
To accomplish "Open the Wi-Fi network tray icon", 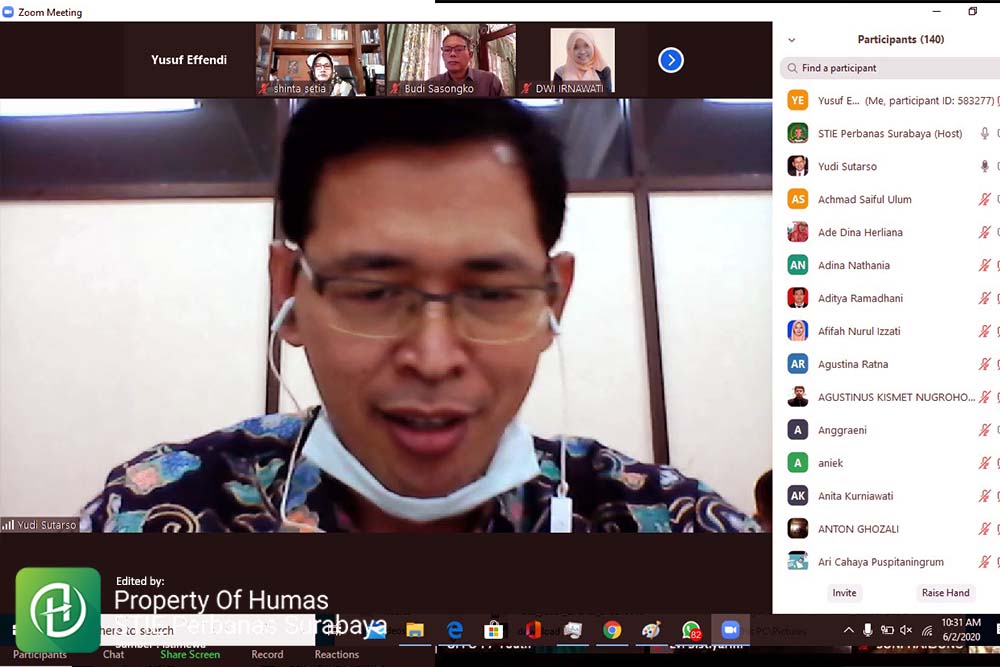I will click(x=927, y=631).
